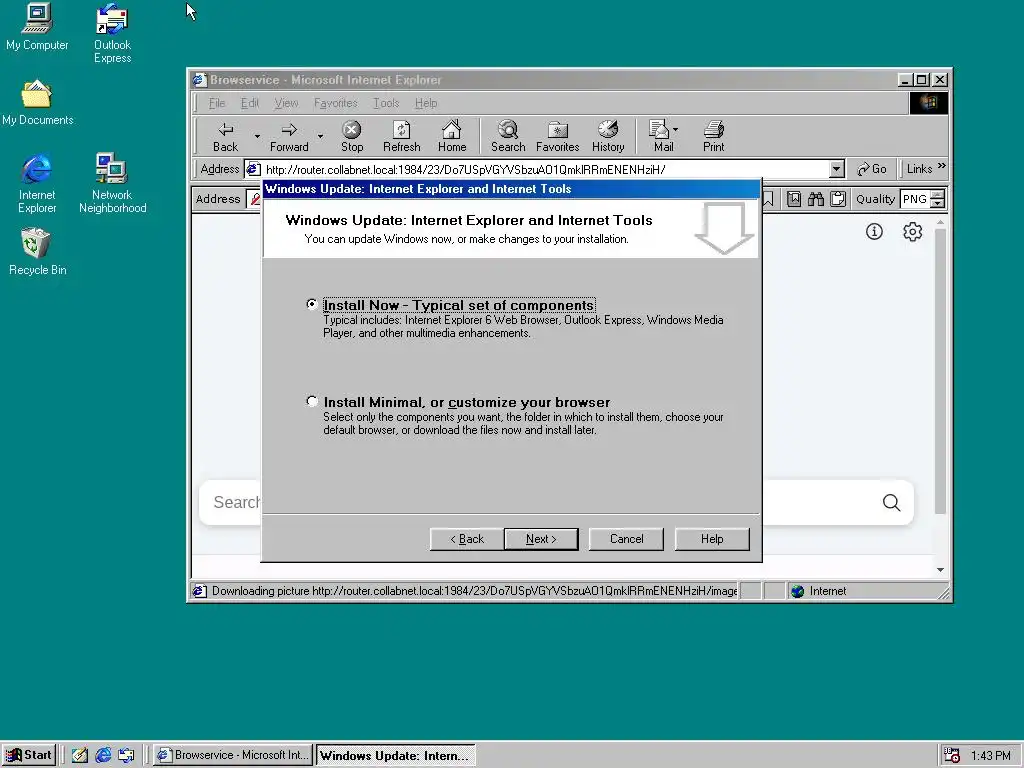Decrease Quality with spinner down arrow
This screenshot has width=1024, height=768.
click(x=938, y=203)
